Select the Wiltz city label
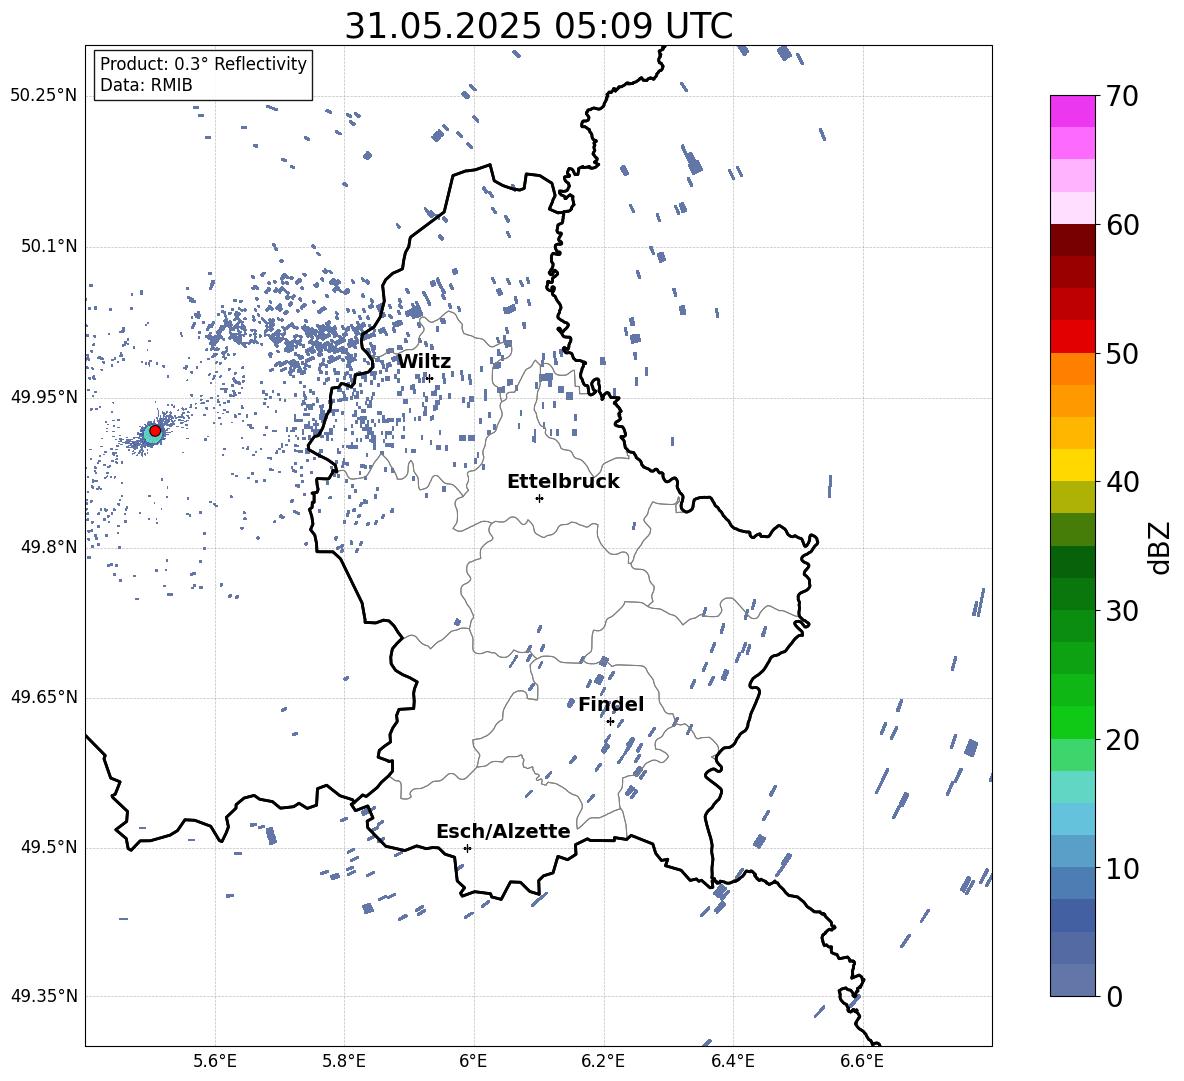The width and height of the screenshot is (1184, 1081). pos(424,362)
